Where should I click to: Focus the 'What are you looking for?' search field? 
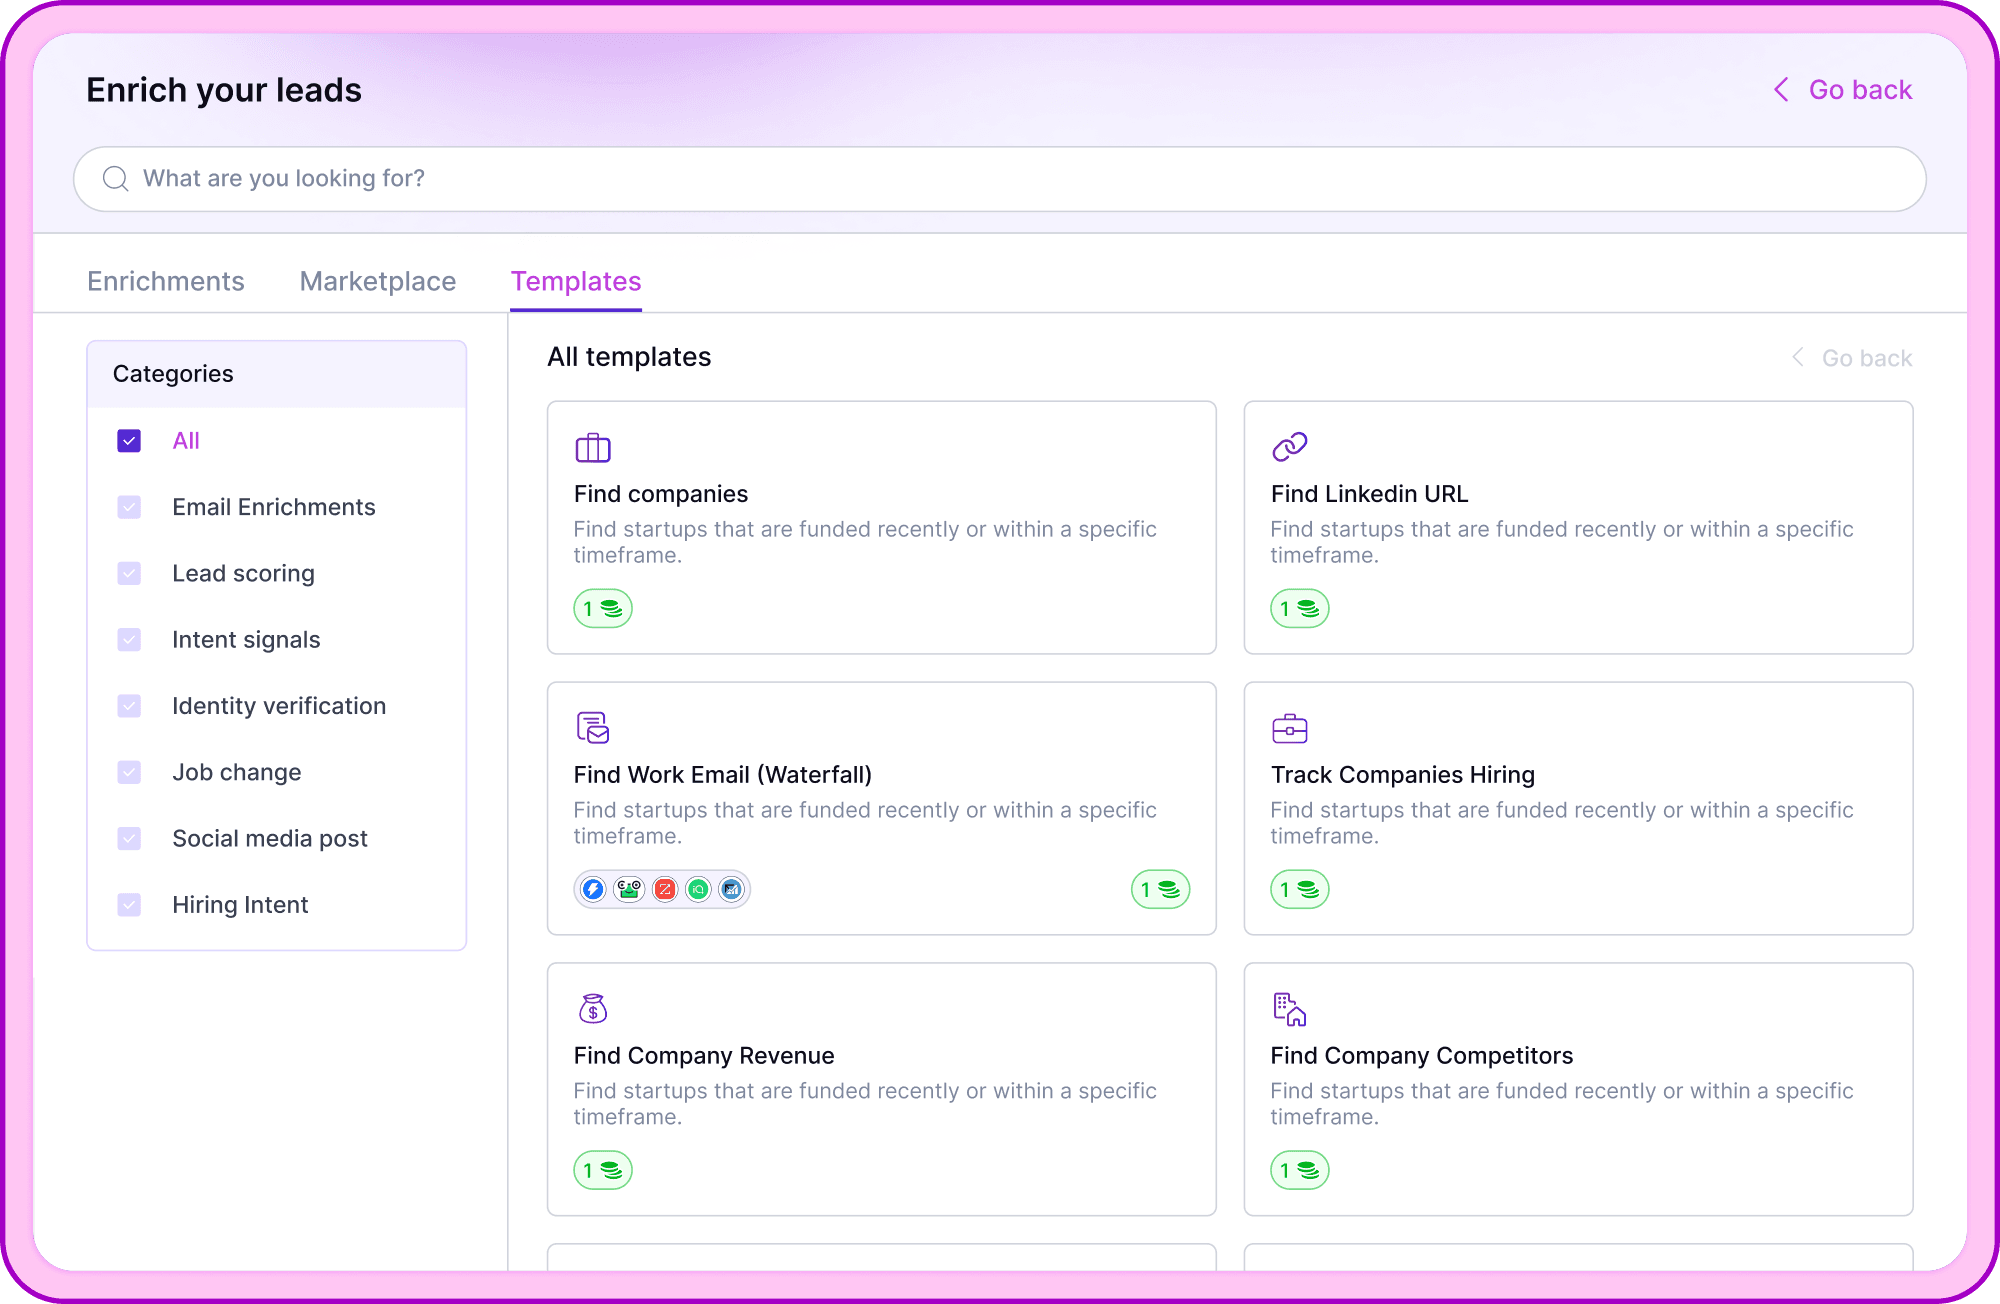(1000, 179)
